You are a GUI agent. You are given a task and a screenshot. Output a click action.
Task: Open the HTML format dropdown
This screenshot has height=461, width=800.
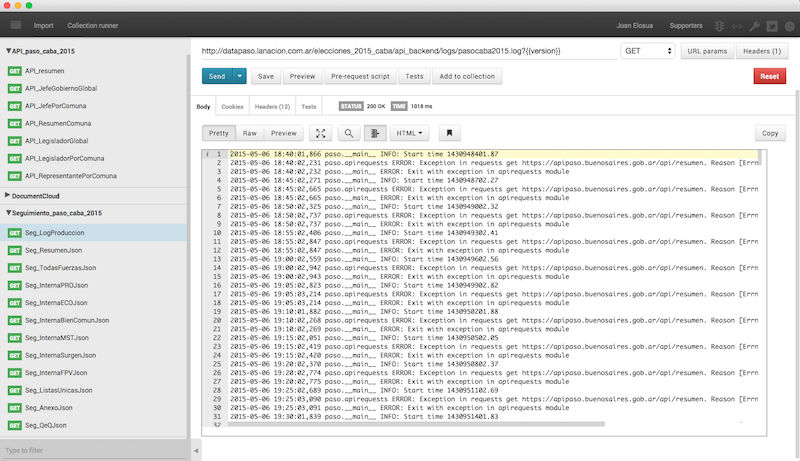(x=409, y=133)
